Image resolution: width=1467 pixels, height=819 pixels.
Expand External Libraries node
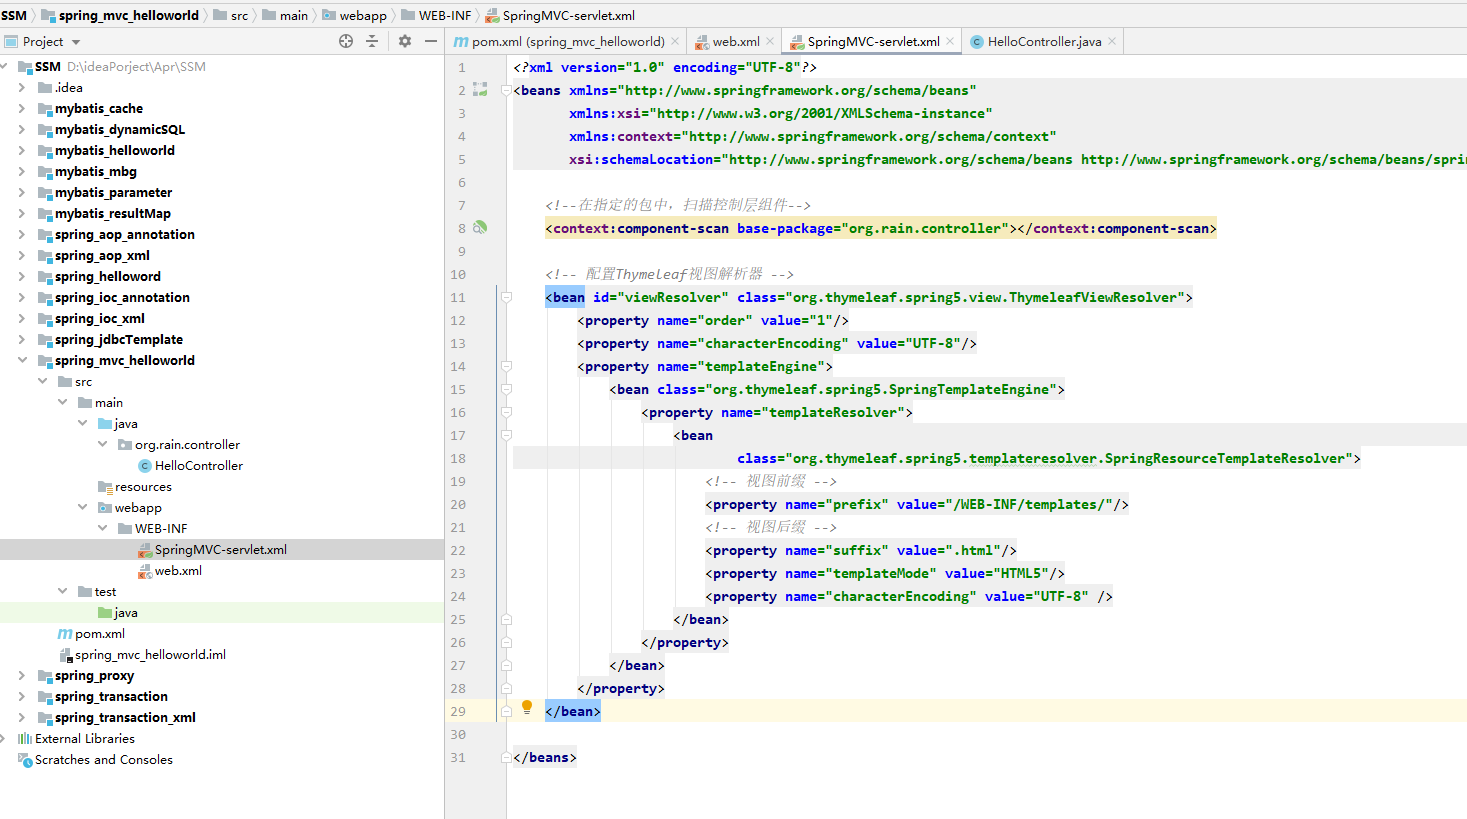[x=4, y=738]
